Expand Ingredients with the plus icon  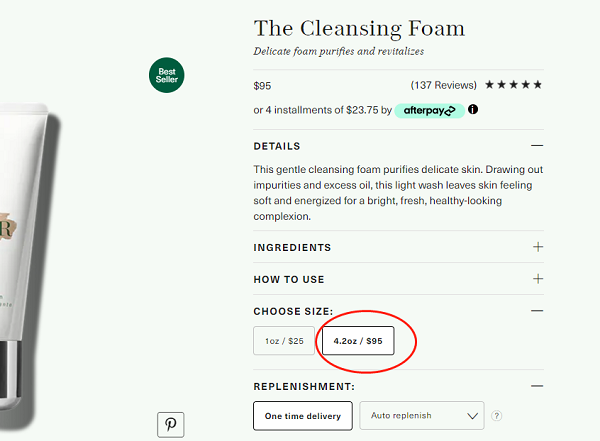[x=538, y=247]
